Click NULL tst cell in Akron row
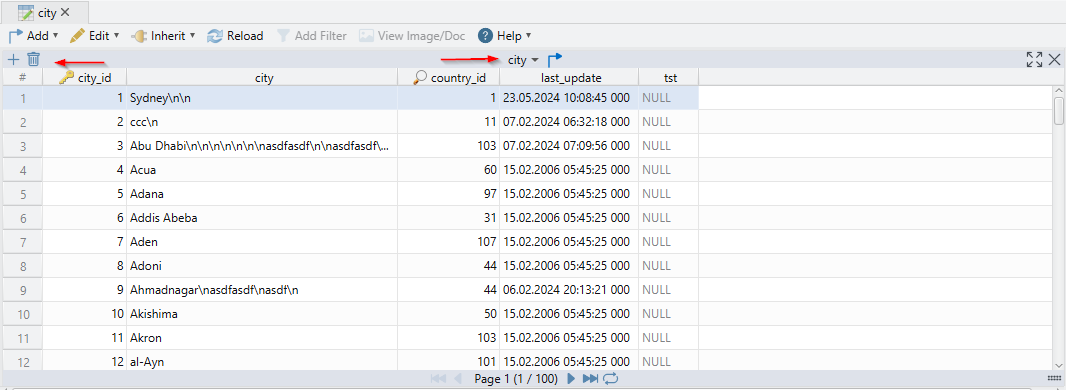 tap(669, 338)
